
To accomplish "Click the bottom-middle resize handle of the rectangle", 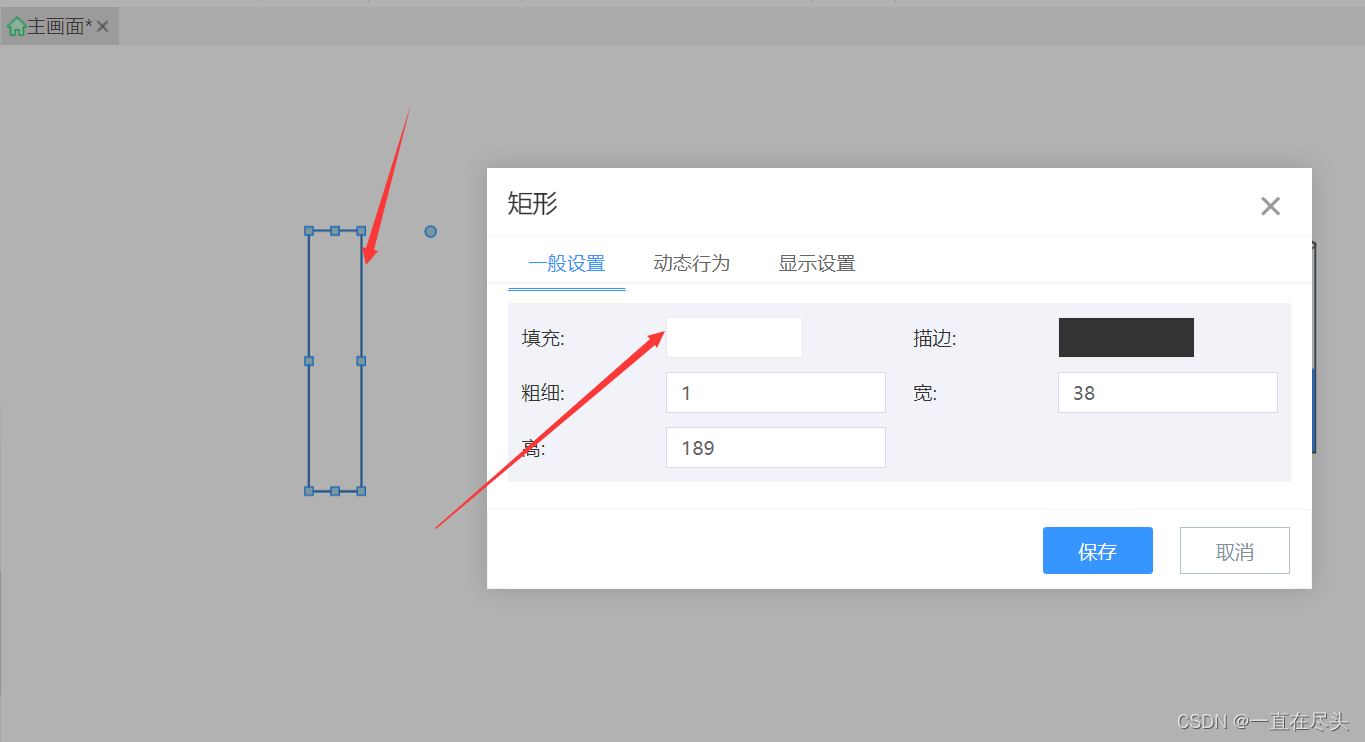I will click(334, 491).
